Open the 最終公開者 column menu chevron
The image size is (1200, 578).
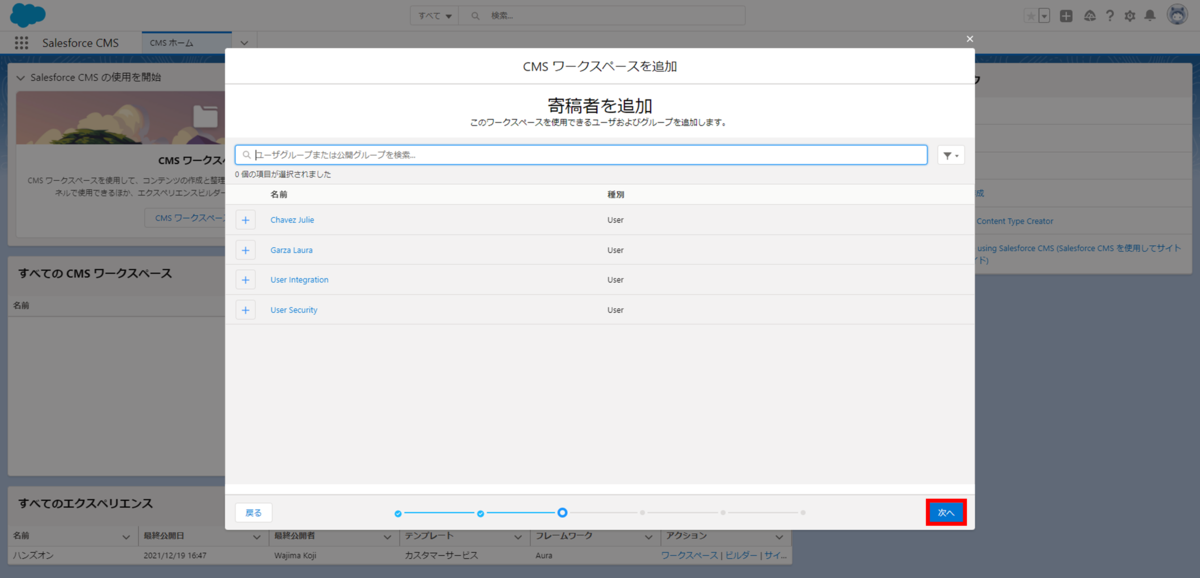pyautogui.click(x=388, y=536)
